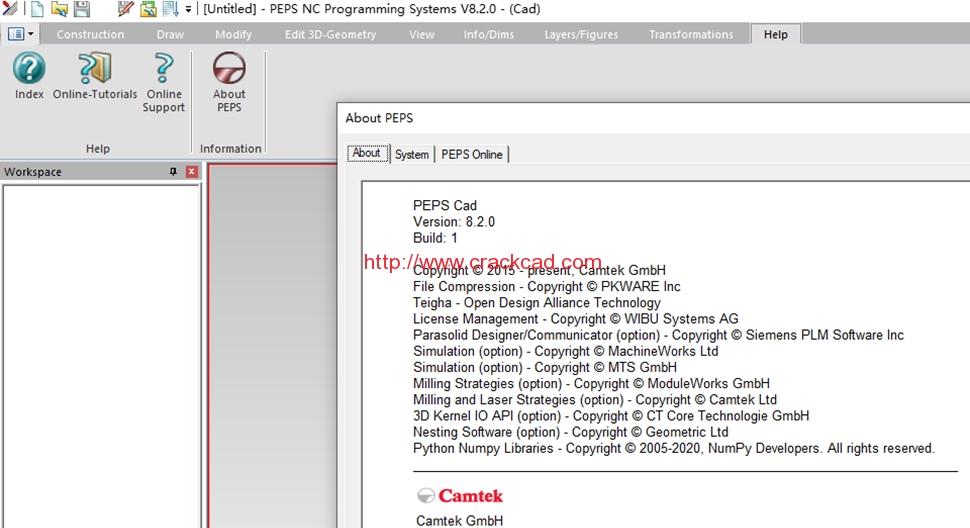Click the Milling and Laser Strategies line
This screenshot has width=970, height=528.
coord(595,399)
